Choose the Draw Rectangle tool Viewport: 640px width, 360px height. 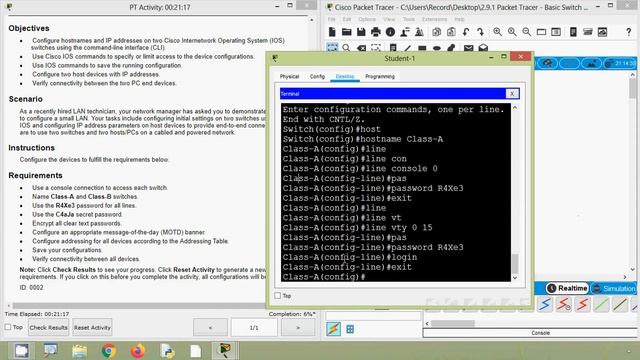(x=422, y=48)
